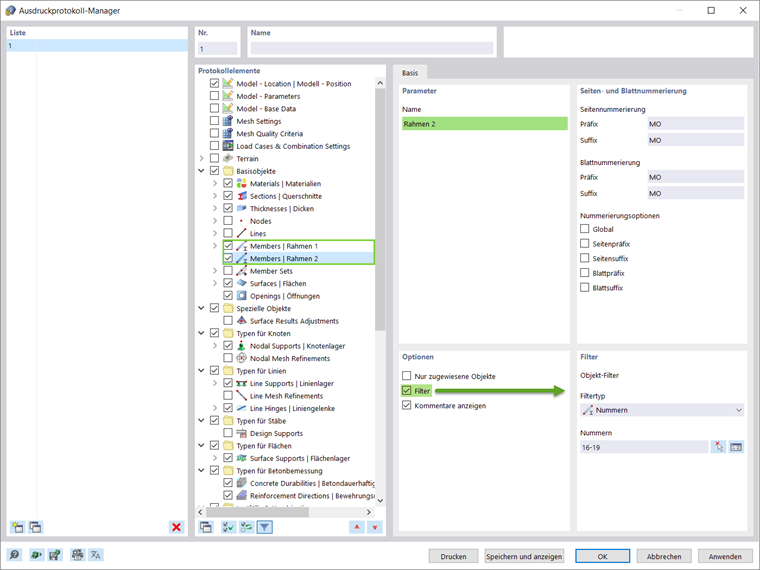Click the pick members in graphic icon next to Nummern
The image size is (760, 570).
click(x=718, y=447)
